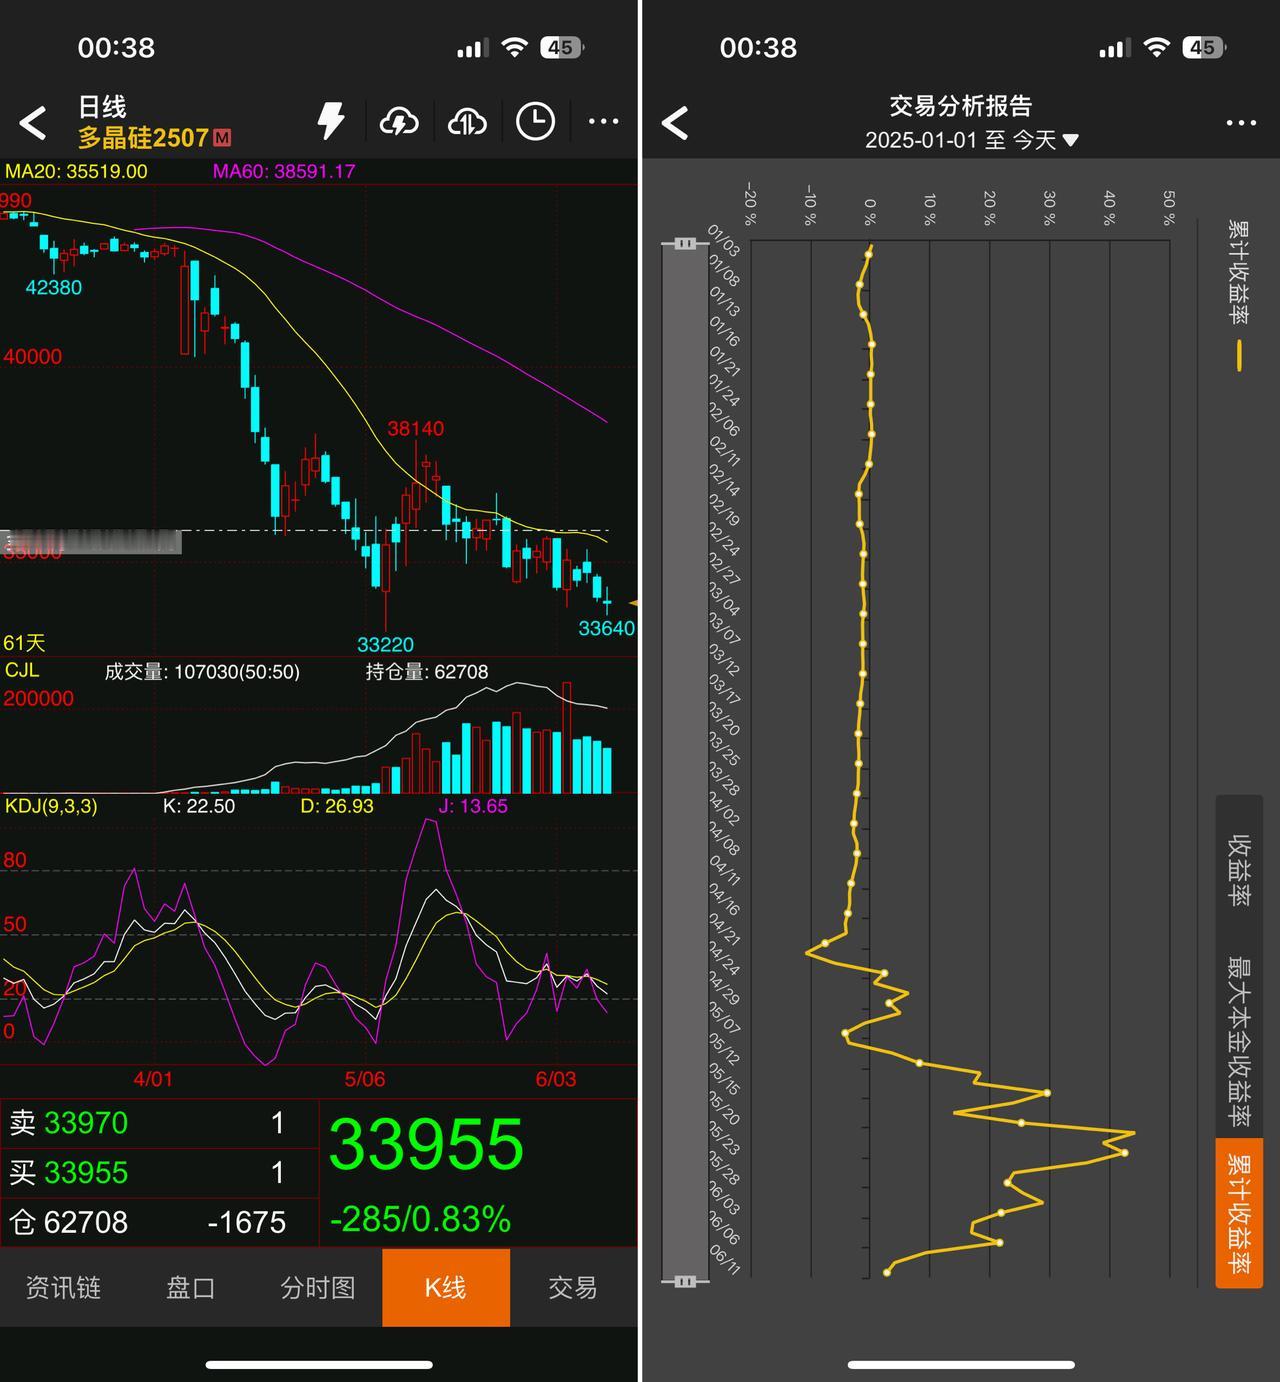Tap the 日线 period label
1280x1382 pixels.
[102, 106]
